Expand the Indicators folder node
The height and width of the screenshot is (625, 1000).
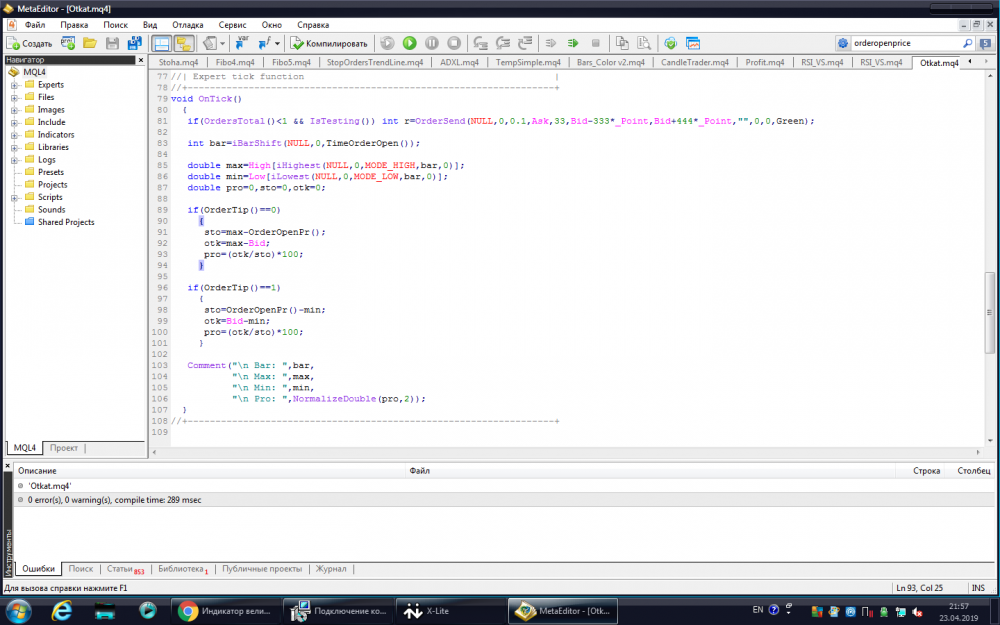click(x=14, y=135)
